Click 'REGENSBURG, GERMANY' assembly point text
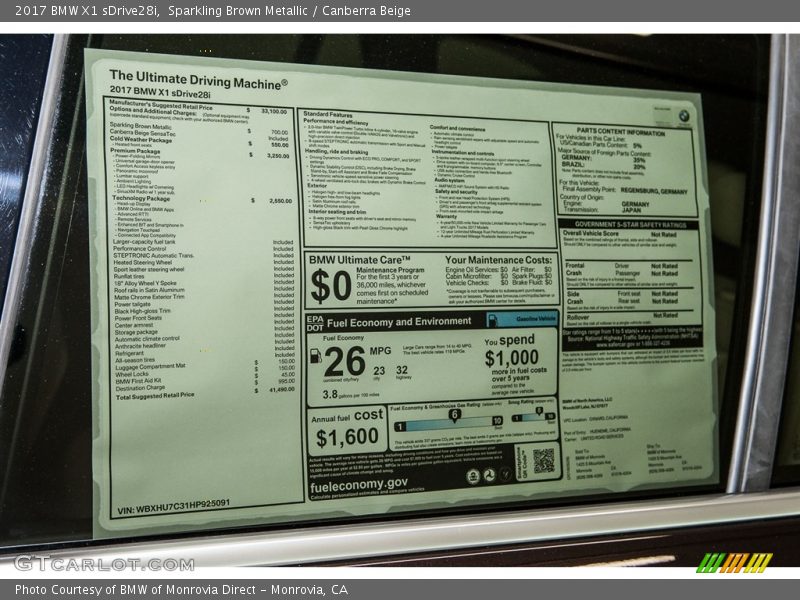 (654, 191)
